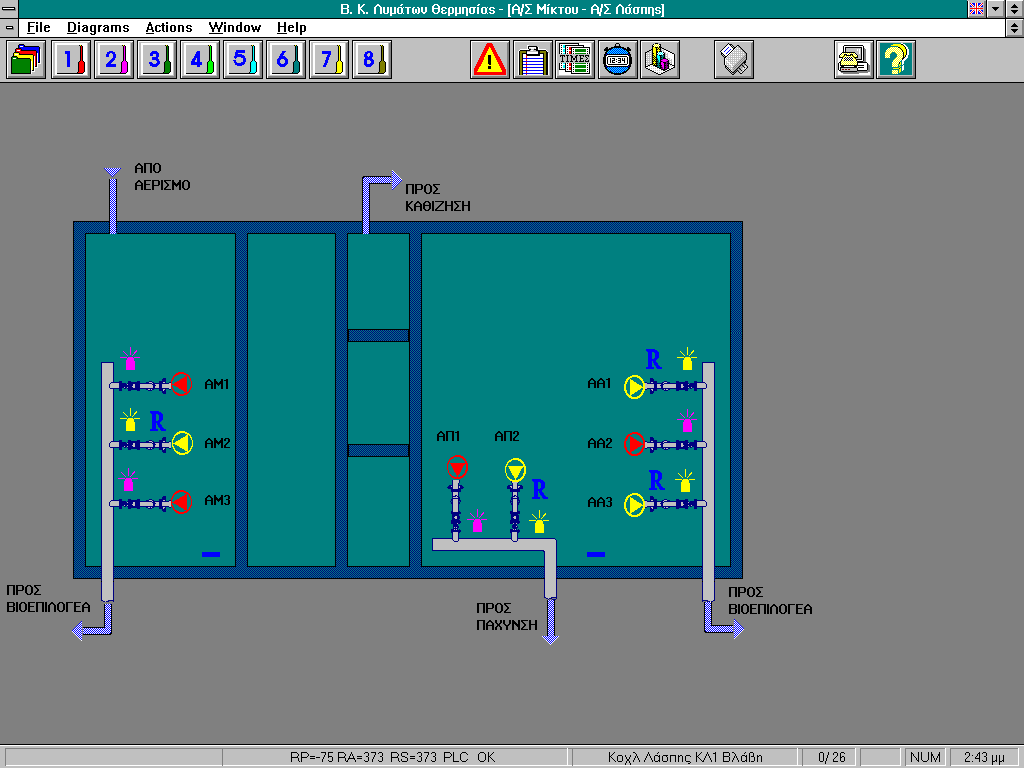Image resolution: width=1024 pixels, height=768 pixels.
Task: Open the clipboard report icon
Action: coord(533,60)
